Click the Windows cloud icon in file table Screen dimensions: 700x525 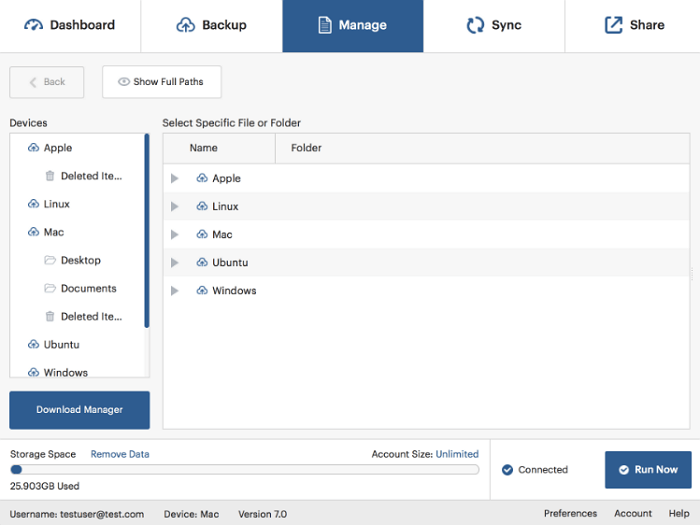point(202,291)
